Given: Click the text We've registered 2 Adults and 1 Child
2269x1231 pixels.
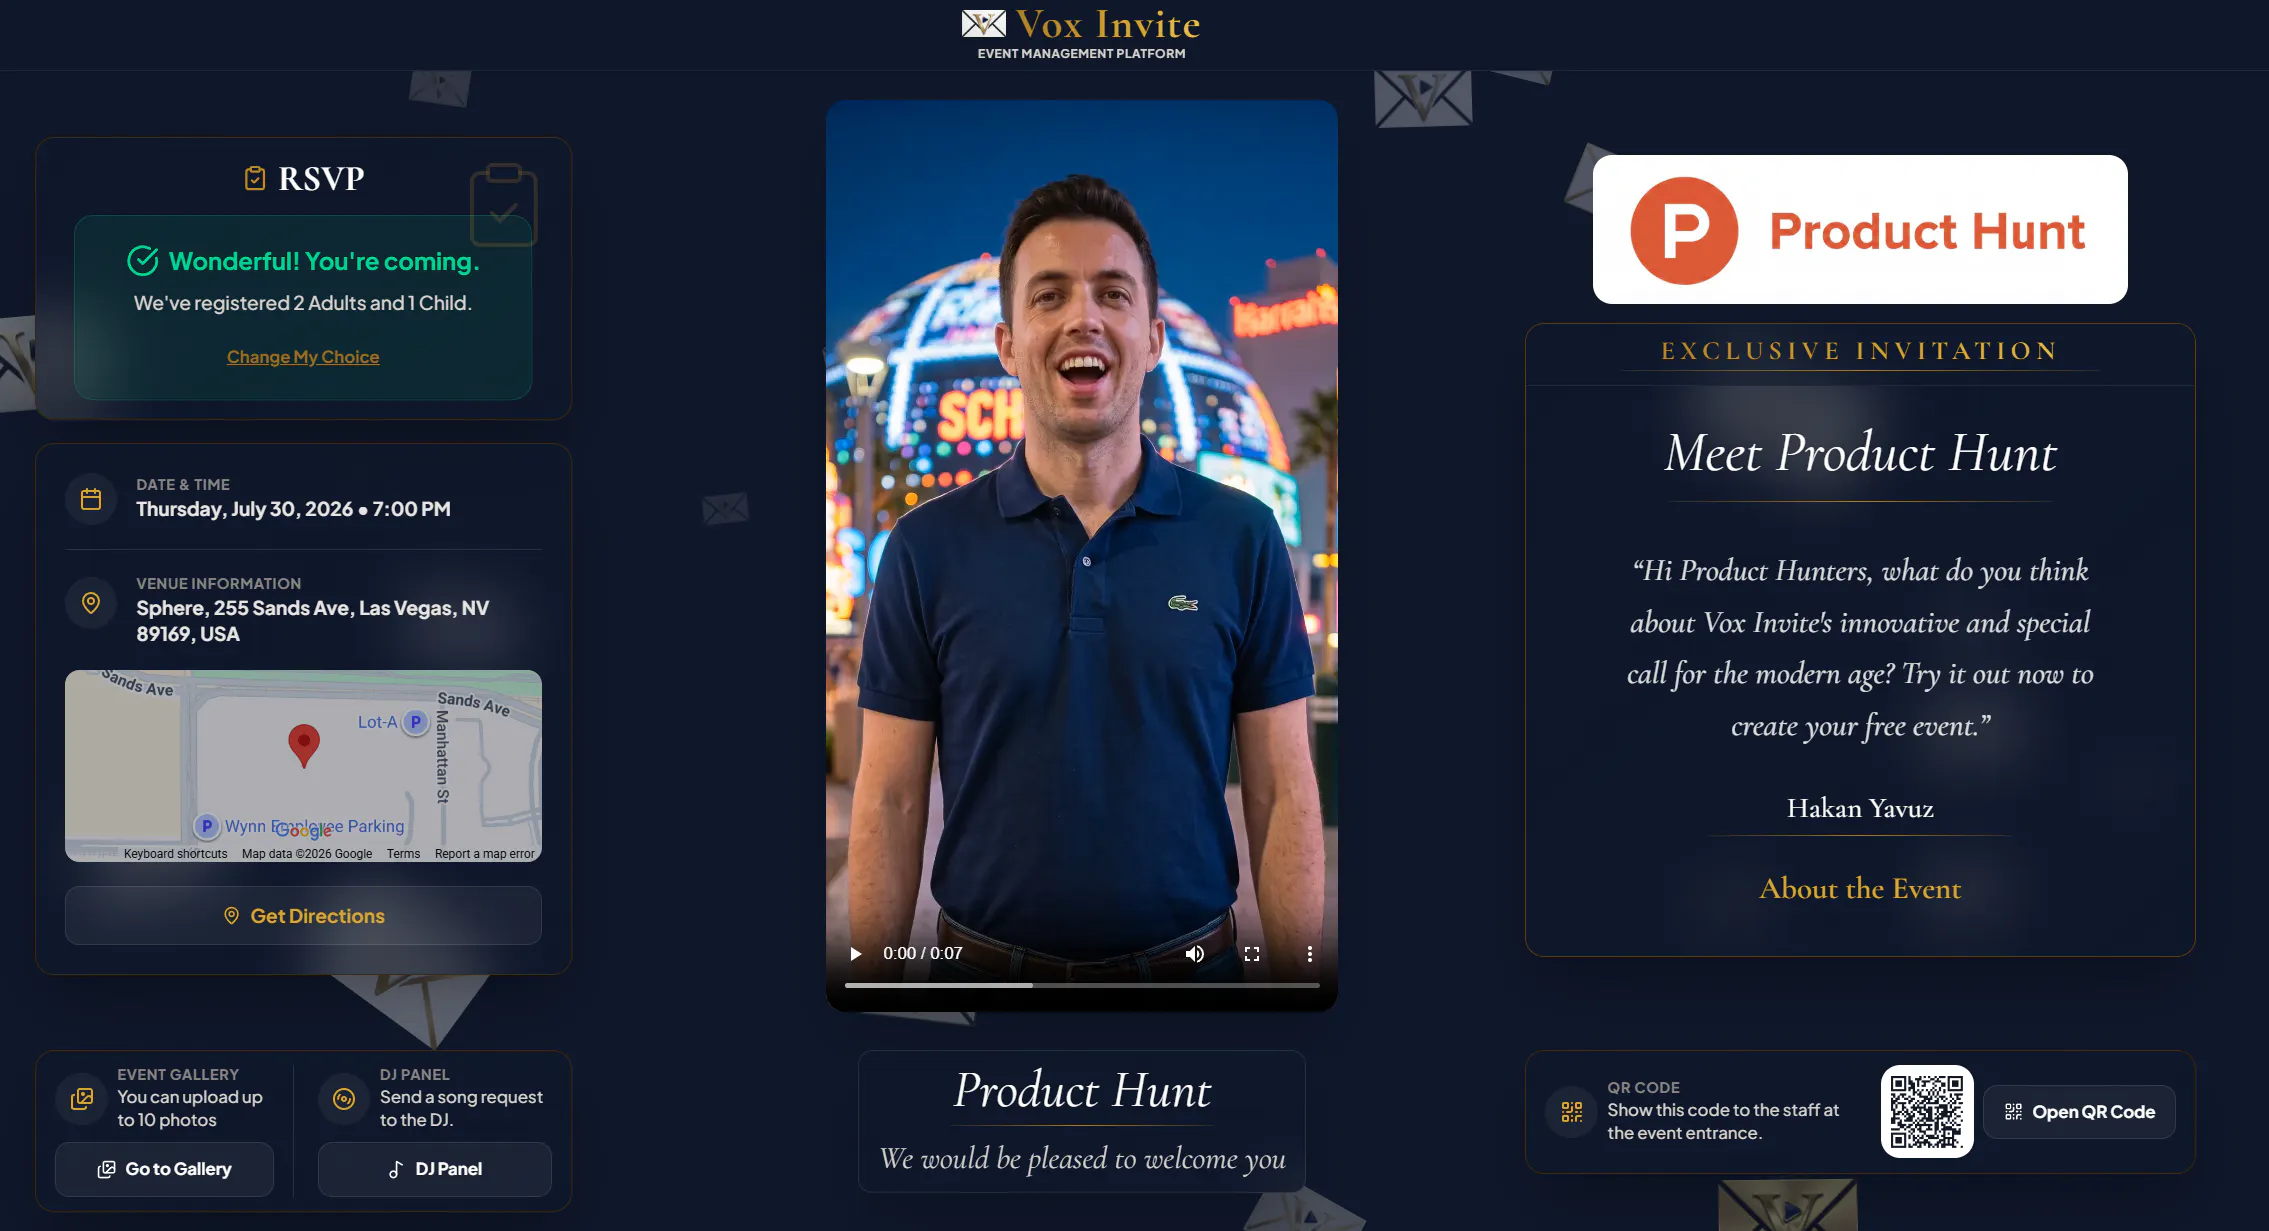Looking at the screenshot, I should [x=303, y=303].
